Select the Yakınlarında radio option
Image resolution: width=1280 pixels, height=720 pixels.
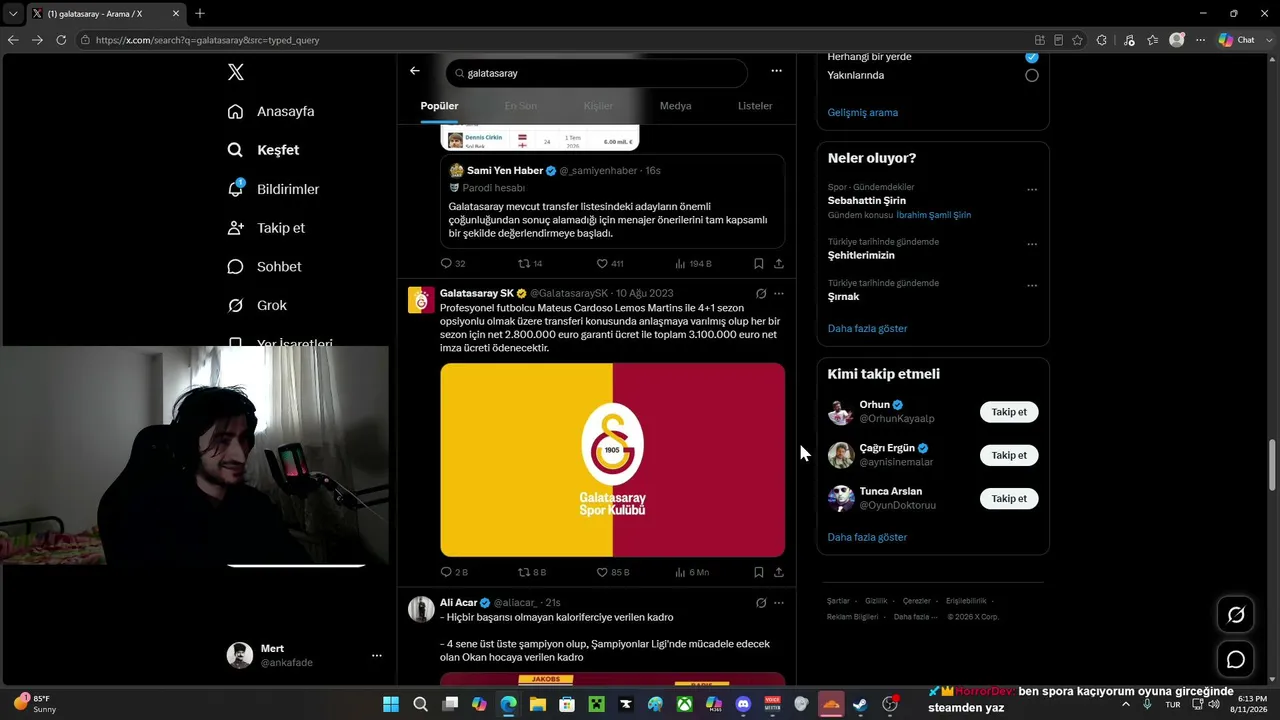coord(1032,75)
